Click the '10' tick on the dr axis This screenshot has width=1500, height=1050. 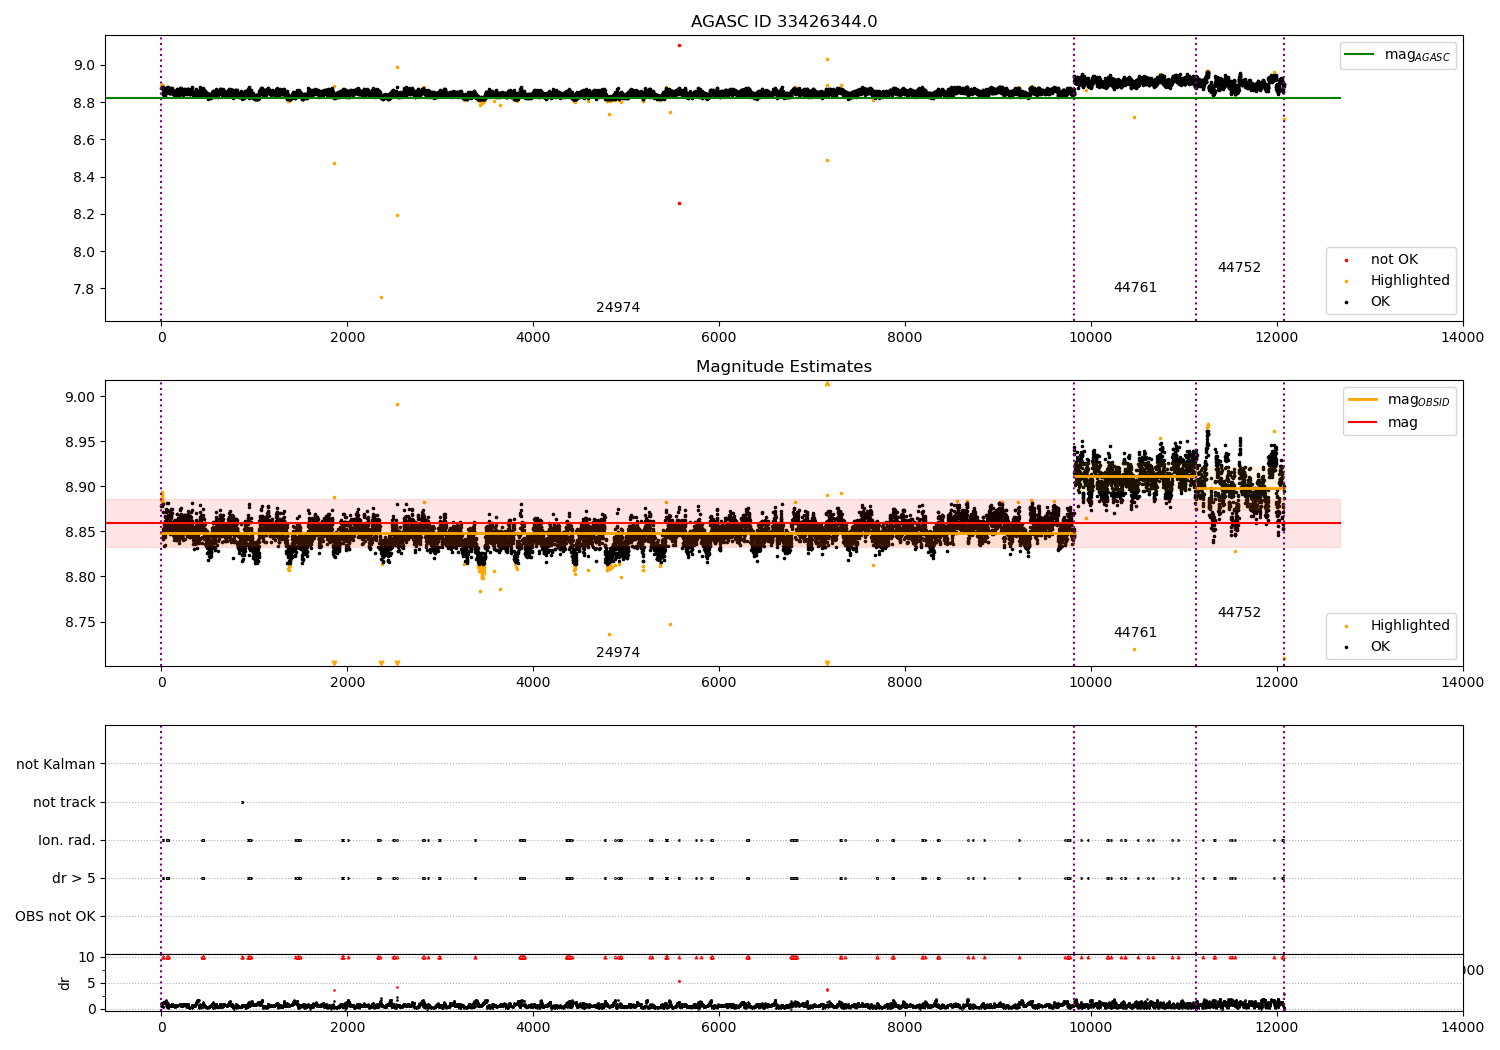click(x=87, y=958)
